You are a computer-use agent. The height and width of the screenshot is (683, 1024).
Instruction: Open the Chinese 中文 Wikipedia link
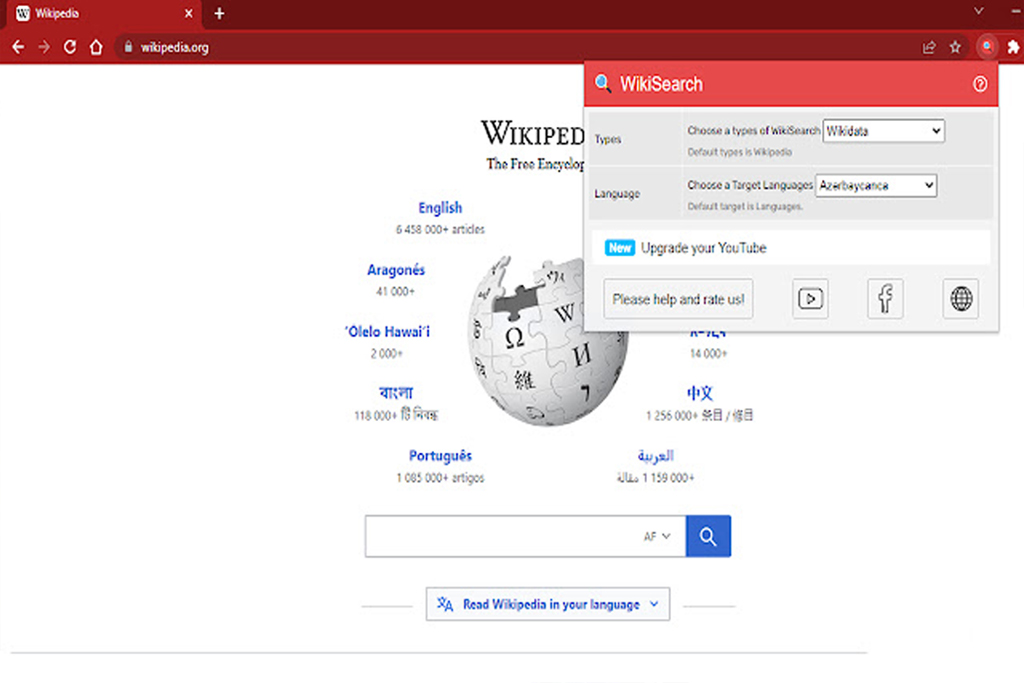[699, 393]
